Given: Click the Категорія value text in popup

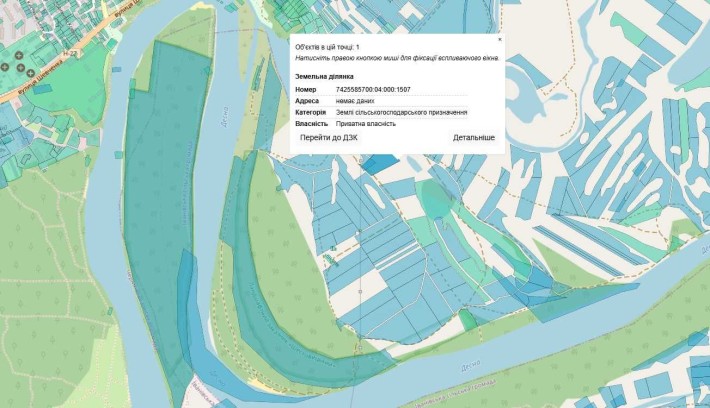Looking at the screenshot, I should (x=402, y=112).
